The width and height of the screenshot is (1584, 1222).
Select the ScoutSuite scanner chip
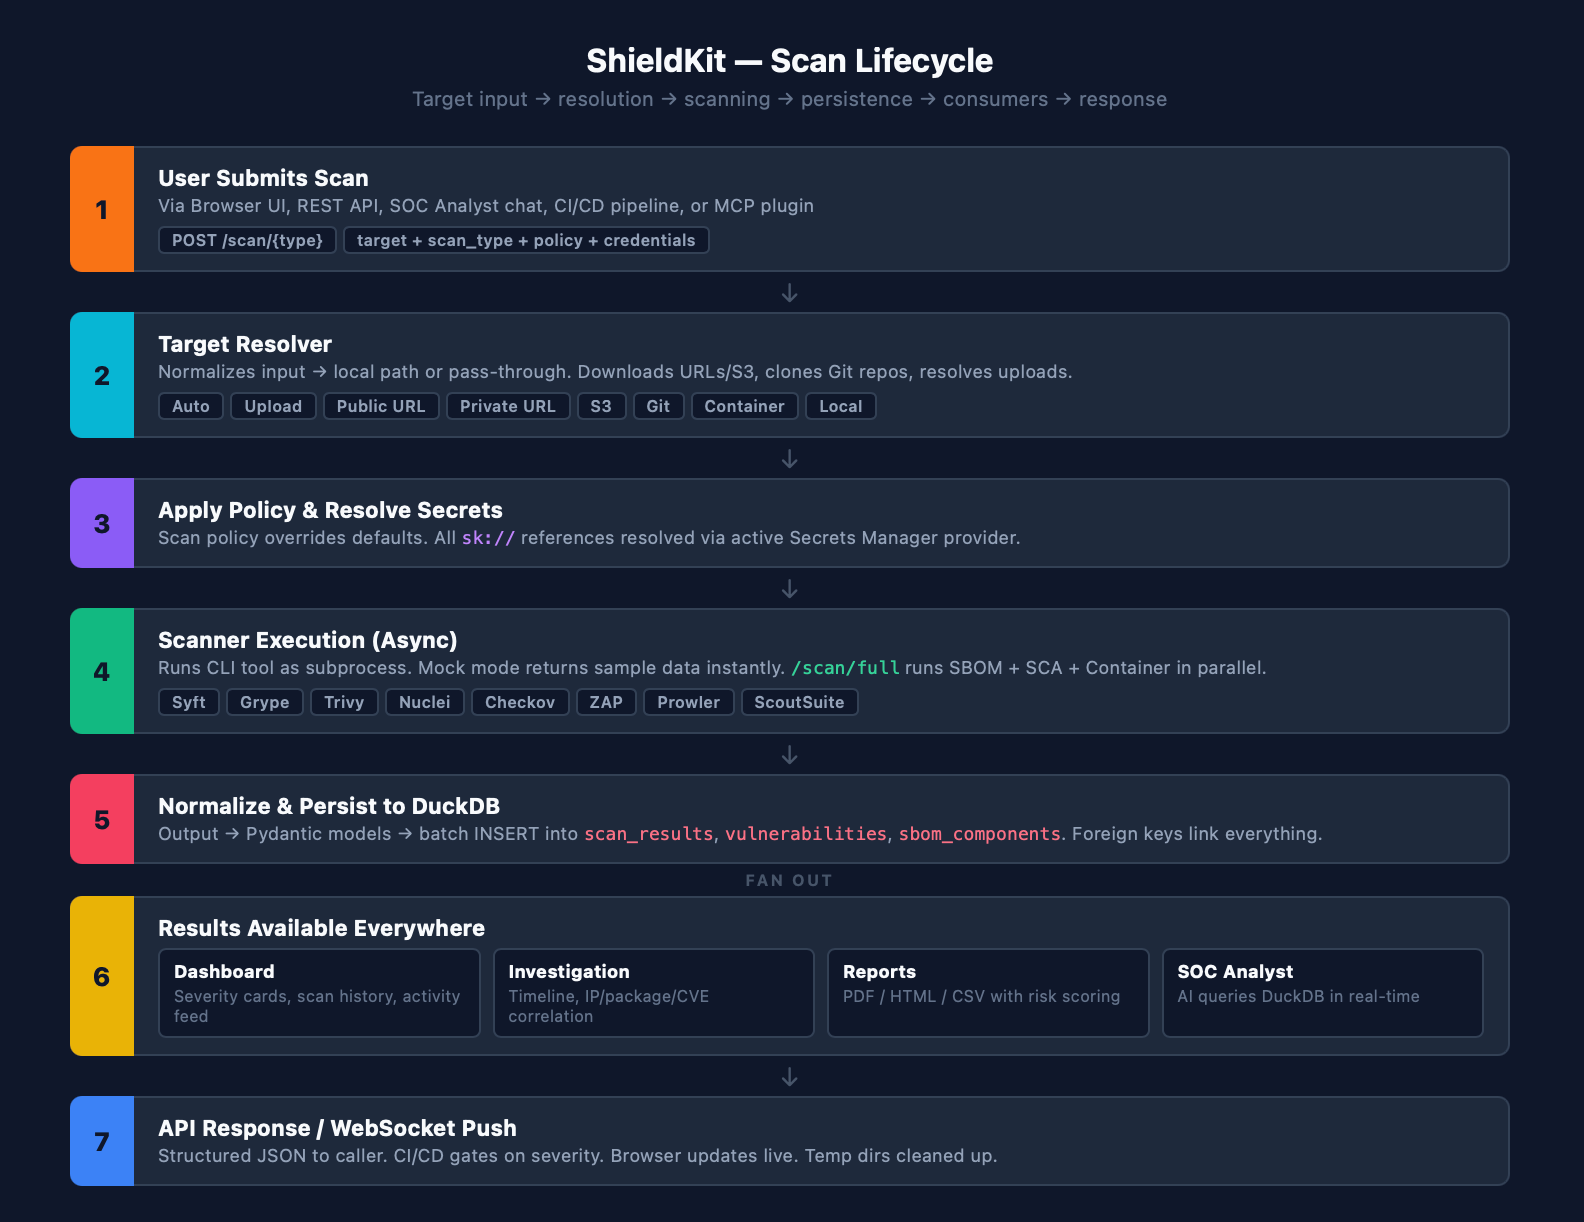pyautogui.click(x=799, y=702)
